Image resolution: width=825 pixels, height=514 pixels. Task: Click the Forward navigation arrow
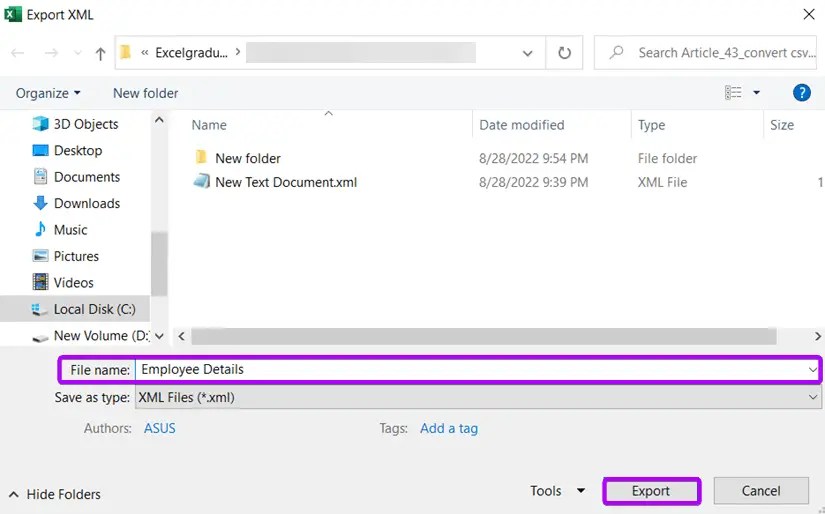(51, 53)
